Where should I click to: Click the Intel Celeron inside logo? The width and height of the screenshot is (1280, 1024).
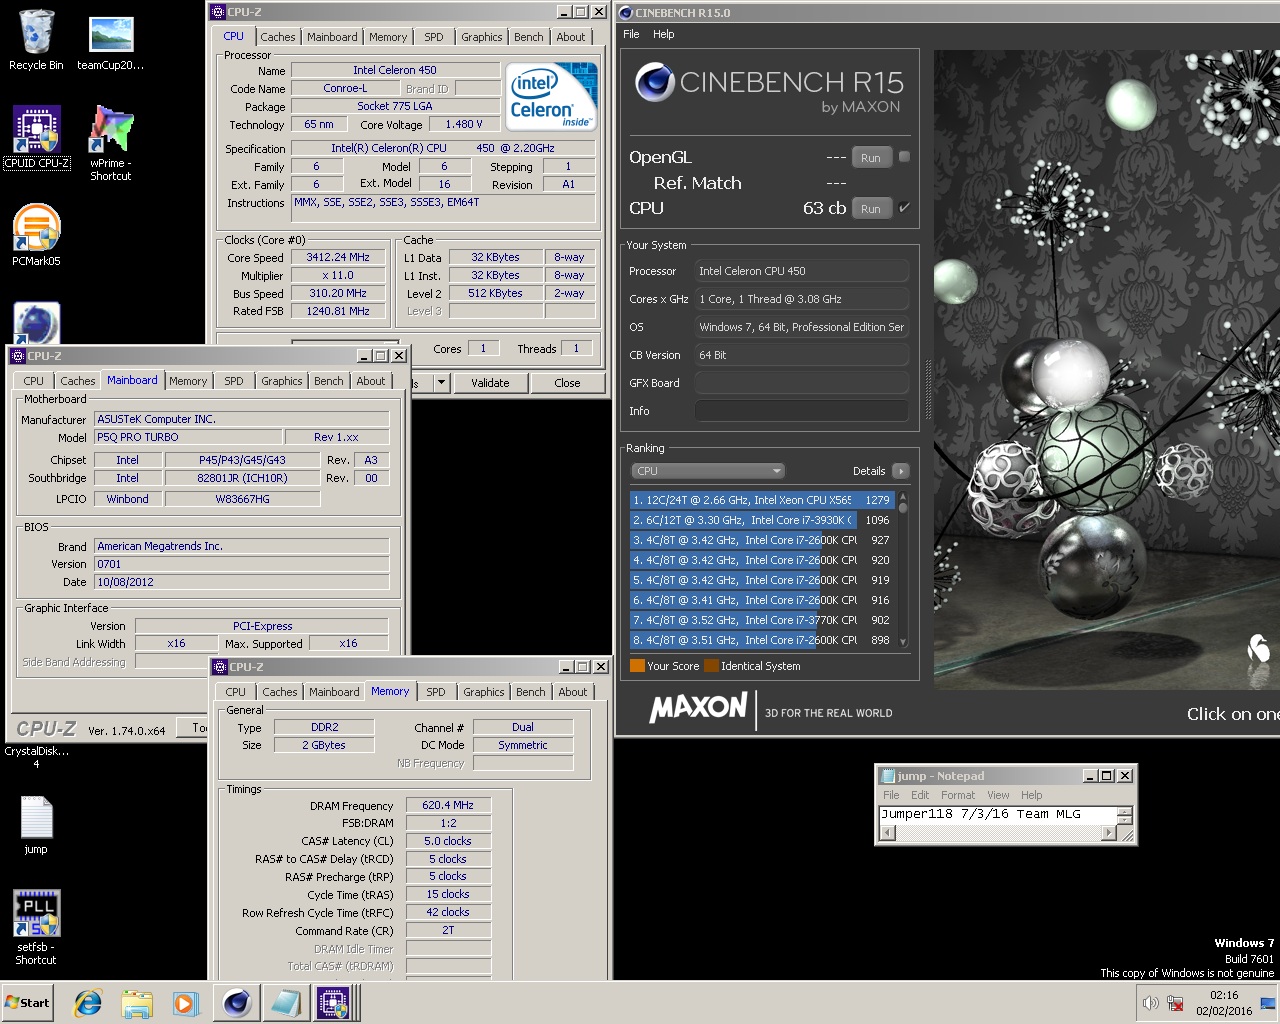click(x=552, y=96)
